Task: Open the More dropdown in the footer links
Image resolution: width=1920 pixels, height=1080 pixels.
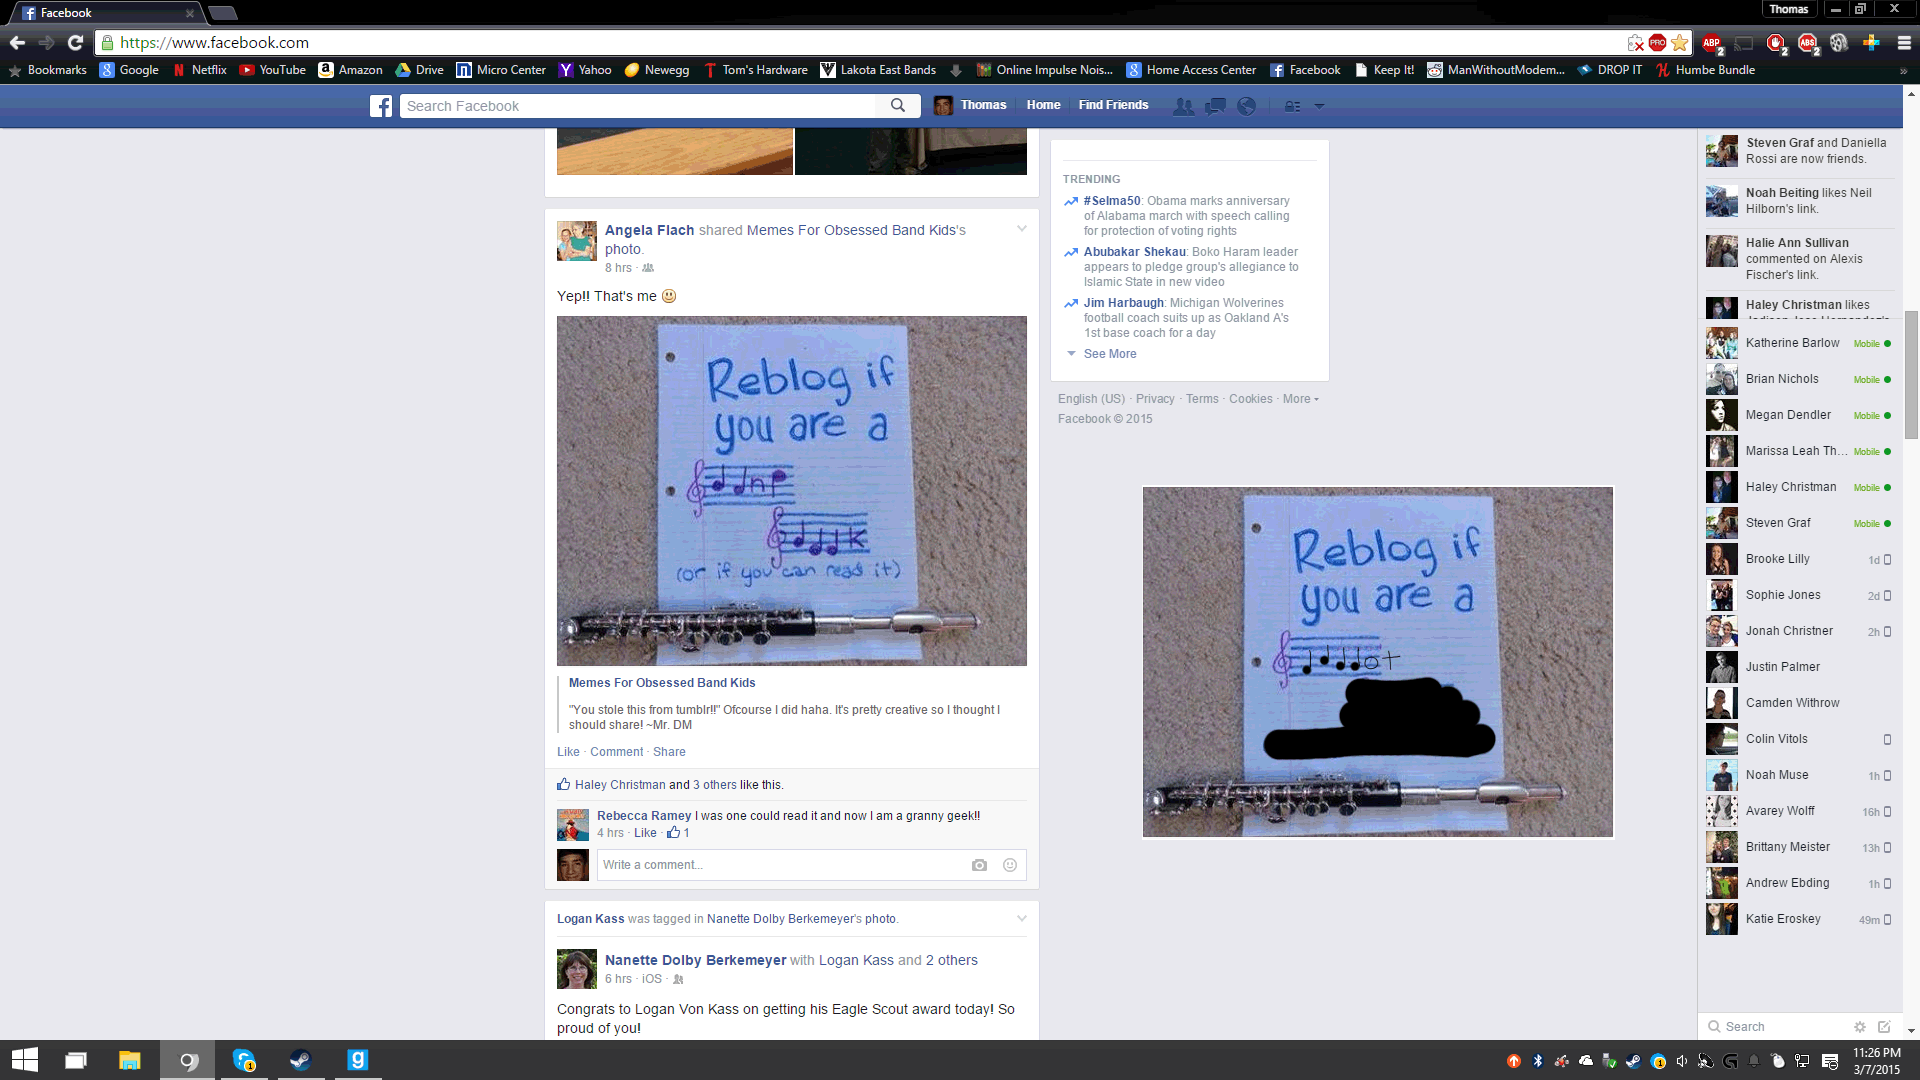Action: pyautogui.click(x=1300, y=399)
